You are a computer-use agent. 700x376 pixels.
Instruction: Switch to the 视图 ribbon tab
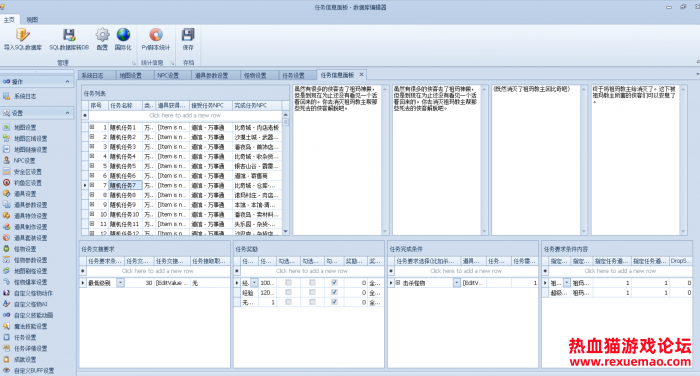32,20
